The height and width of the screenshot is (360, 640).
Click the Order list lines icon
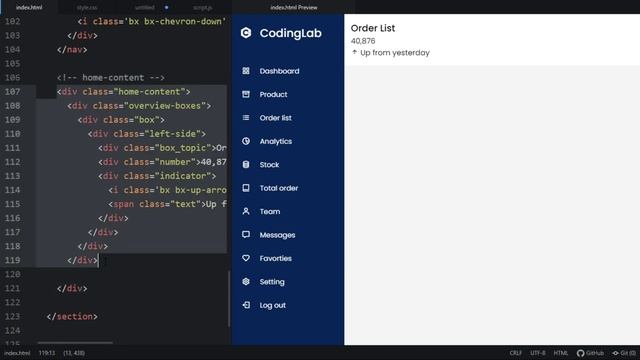click(x=246, y=118)
